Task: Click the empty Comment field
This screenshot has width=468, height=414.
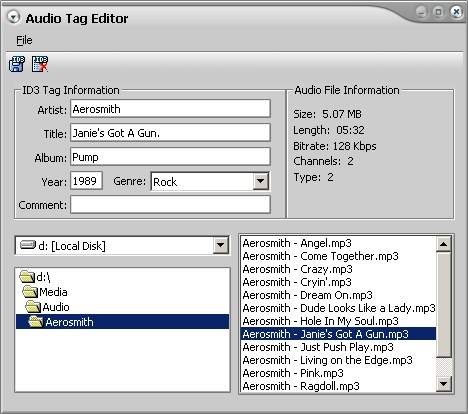Action: (x=170, y=205)
